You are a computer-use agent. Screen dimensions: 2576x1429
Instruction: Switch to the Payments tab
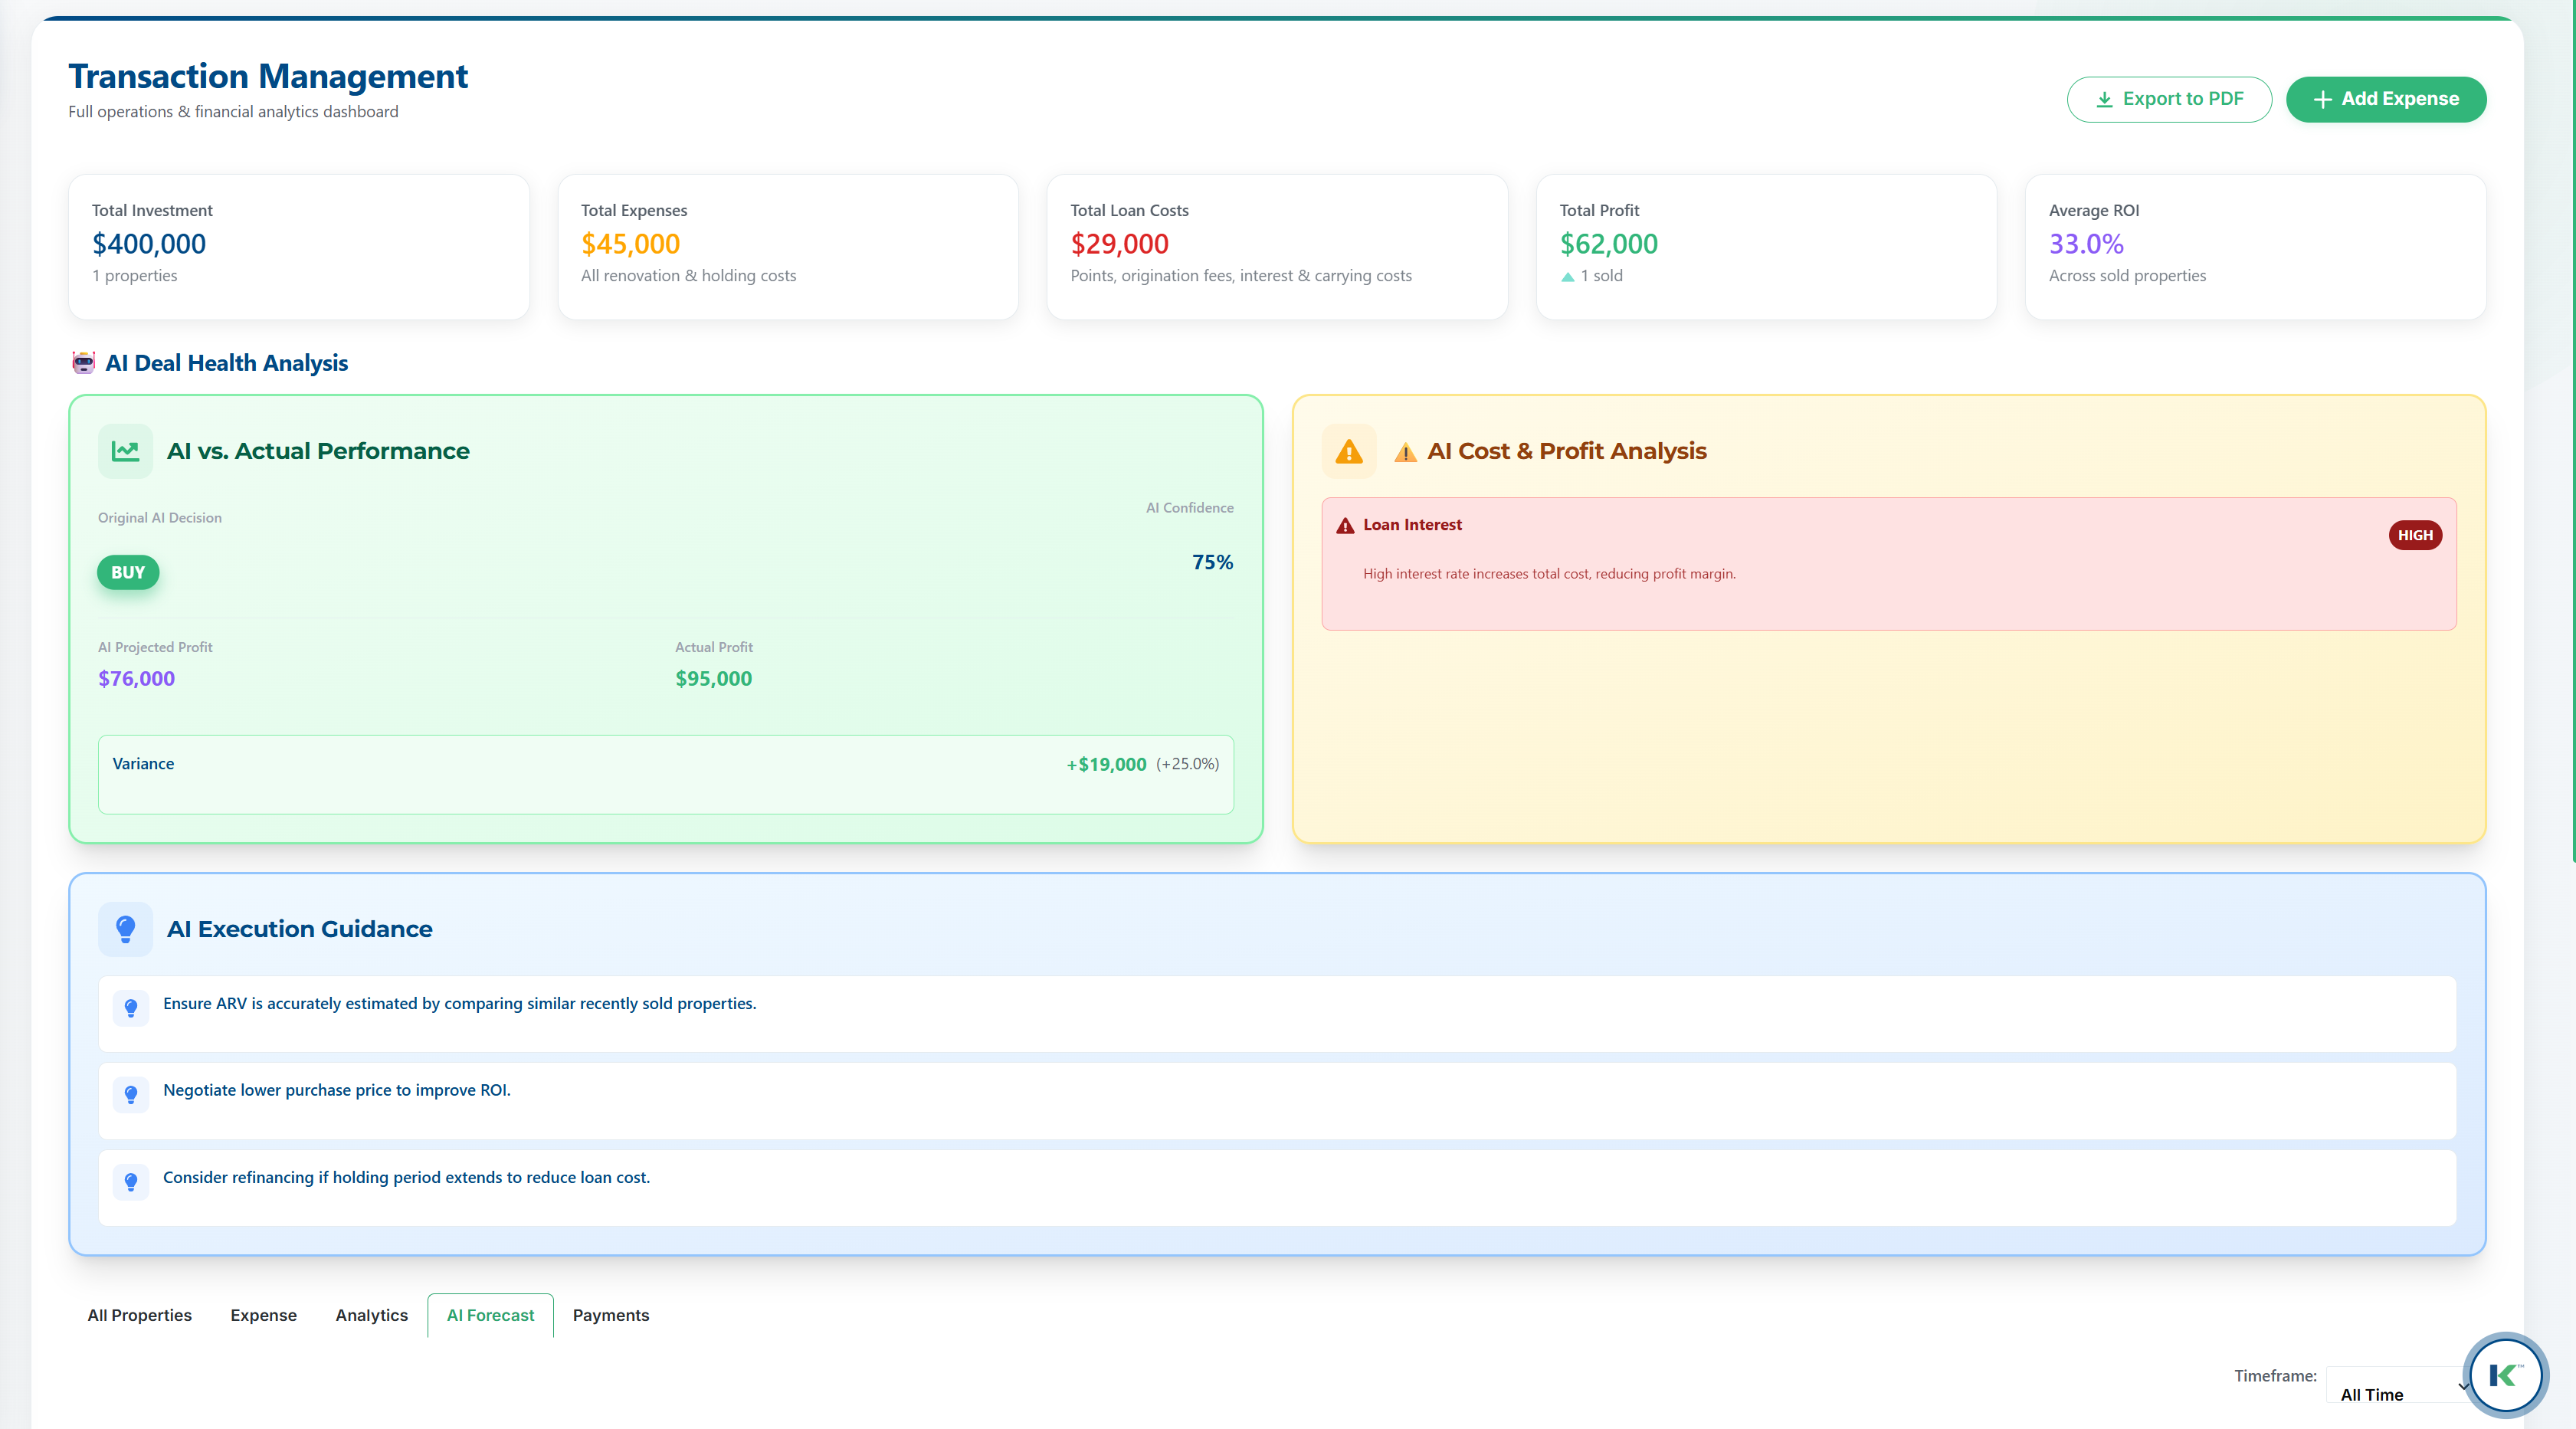tap(611, 1315)
